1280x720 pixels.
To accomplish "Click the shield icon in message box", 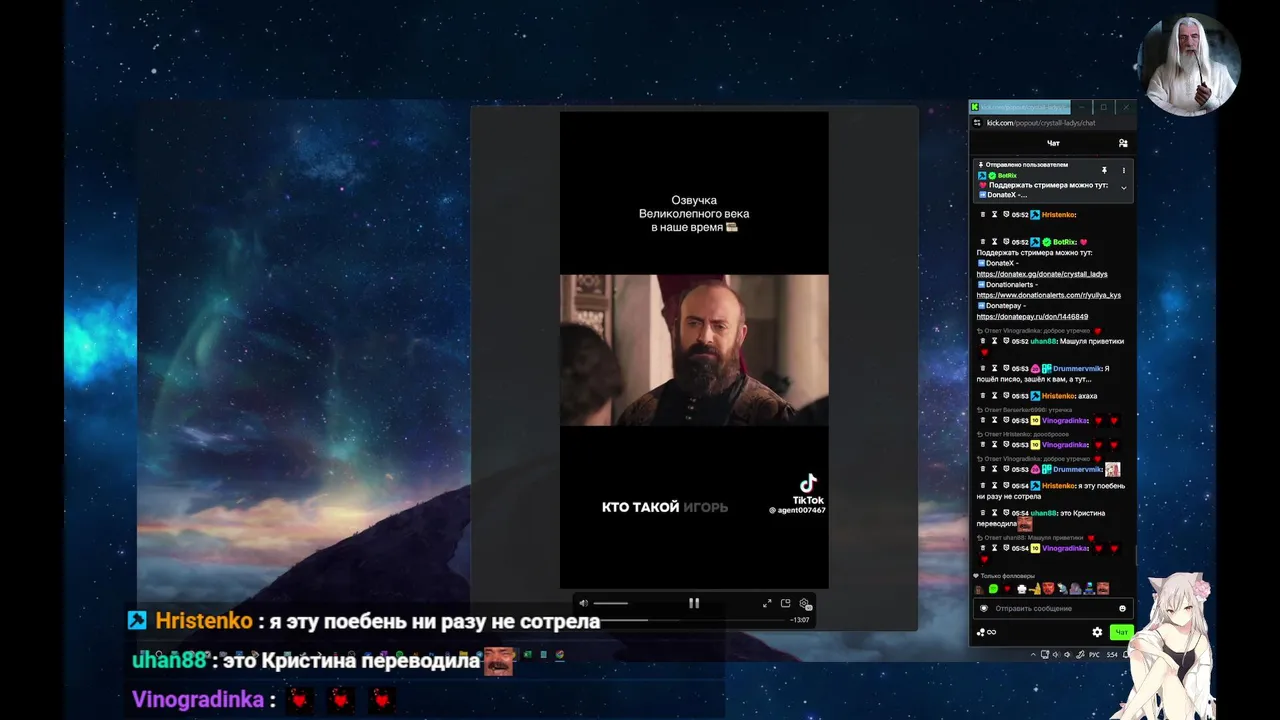I will coord(984,608).
